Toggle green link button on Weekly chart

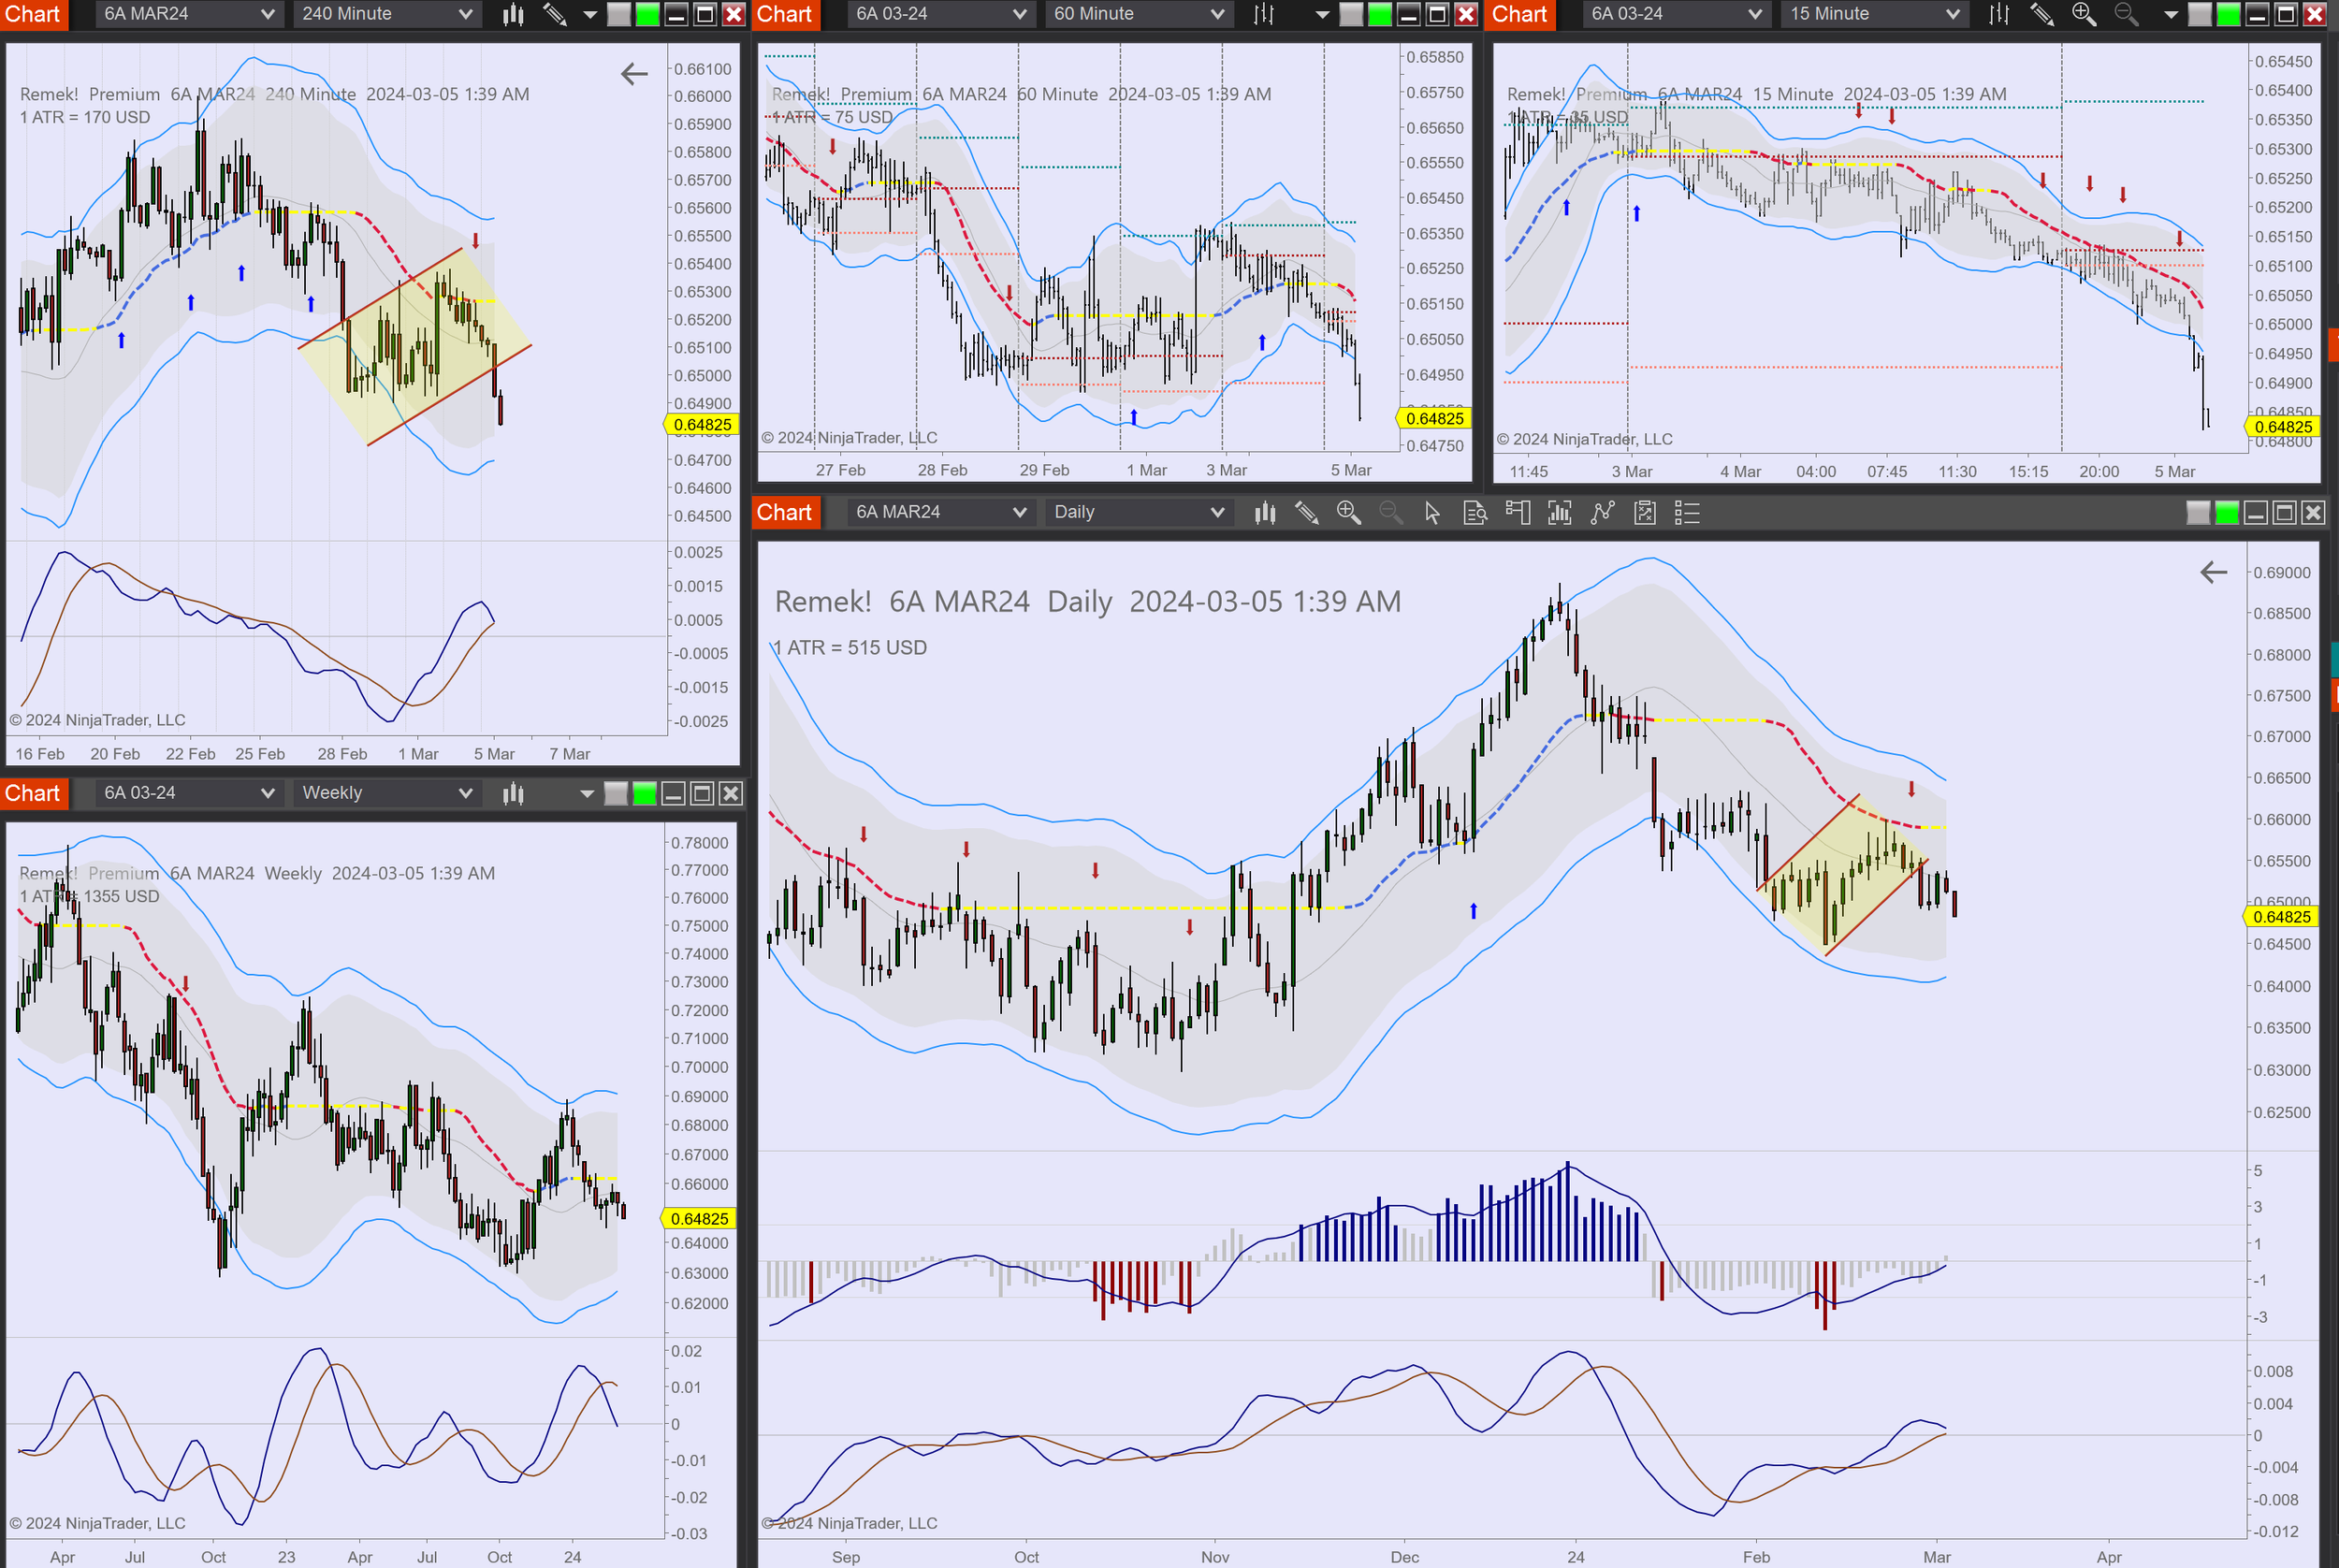(645, 794)
